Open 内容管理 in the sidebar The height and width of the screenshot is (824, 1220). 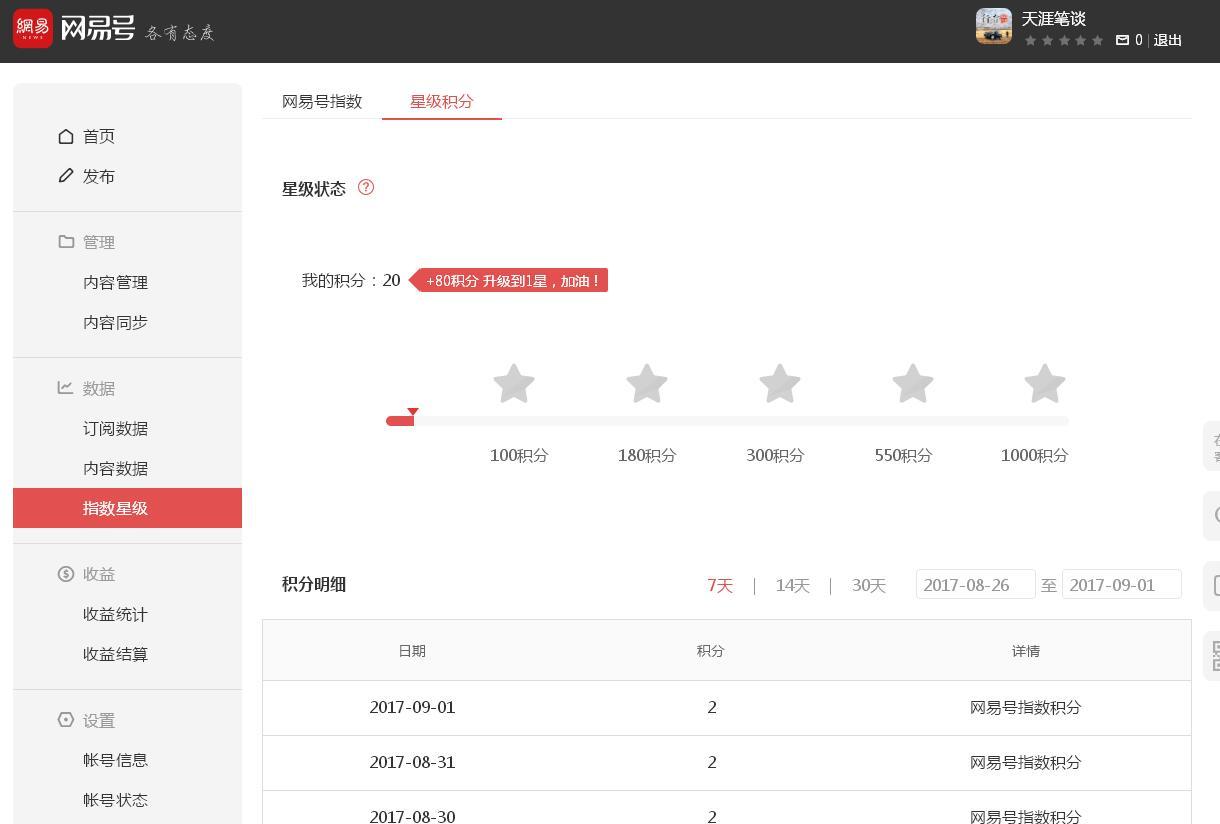[116, 282]
